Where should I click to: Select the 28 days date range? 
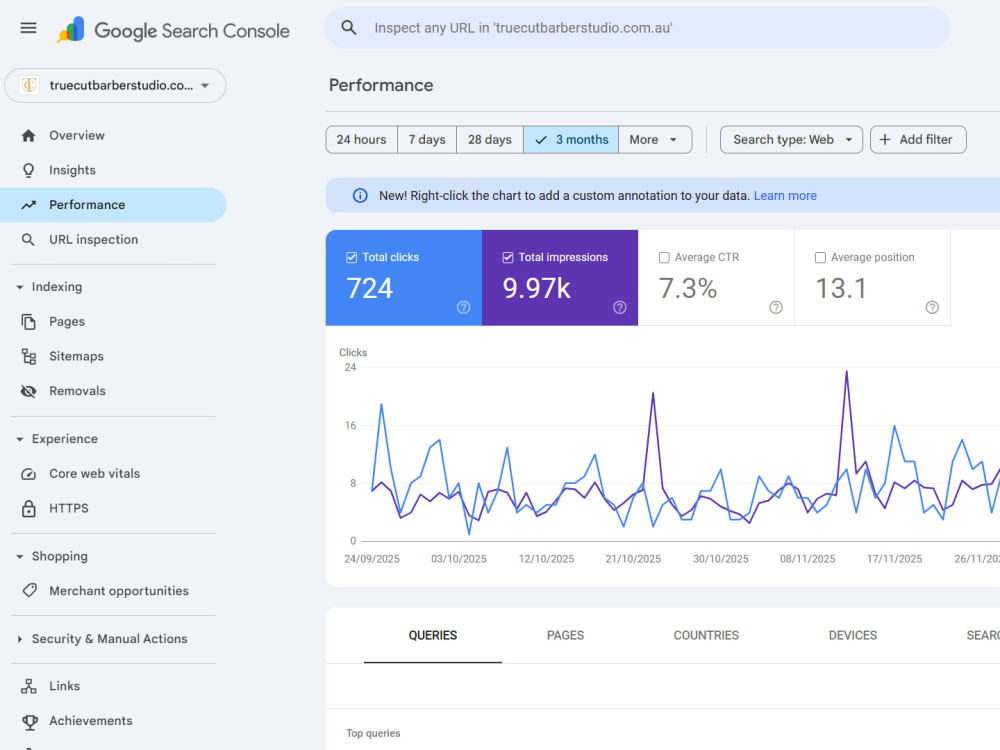[x=490, y=140]
